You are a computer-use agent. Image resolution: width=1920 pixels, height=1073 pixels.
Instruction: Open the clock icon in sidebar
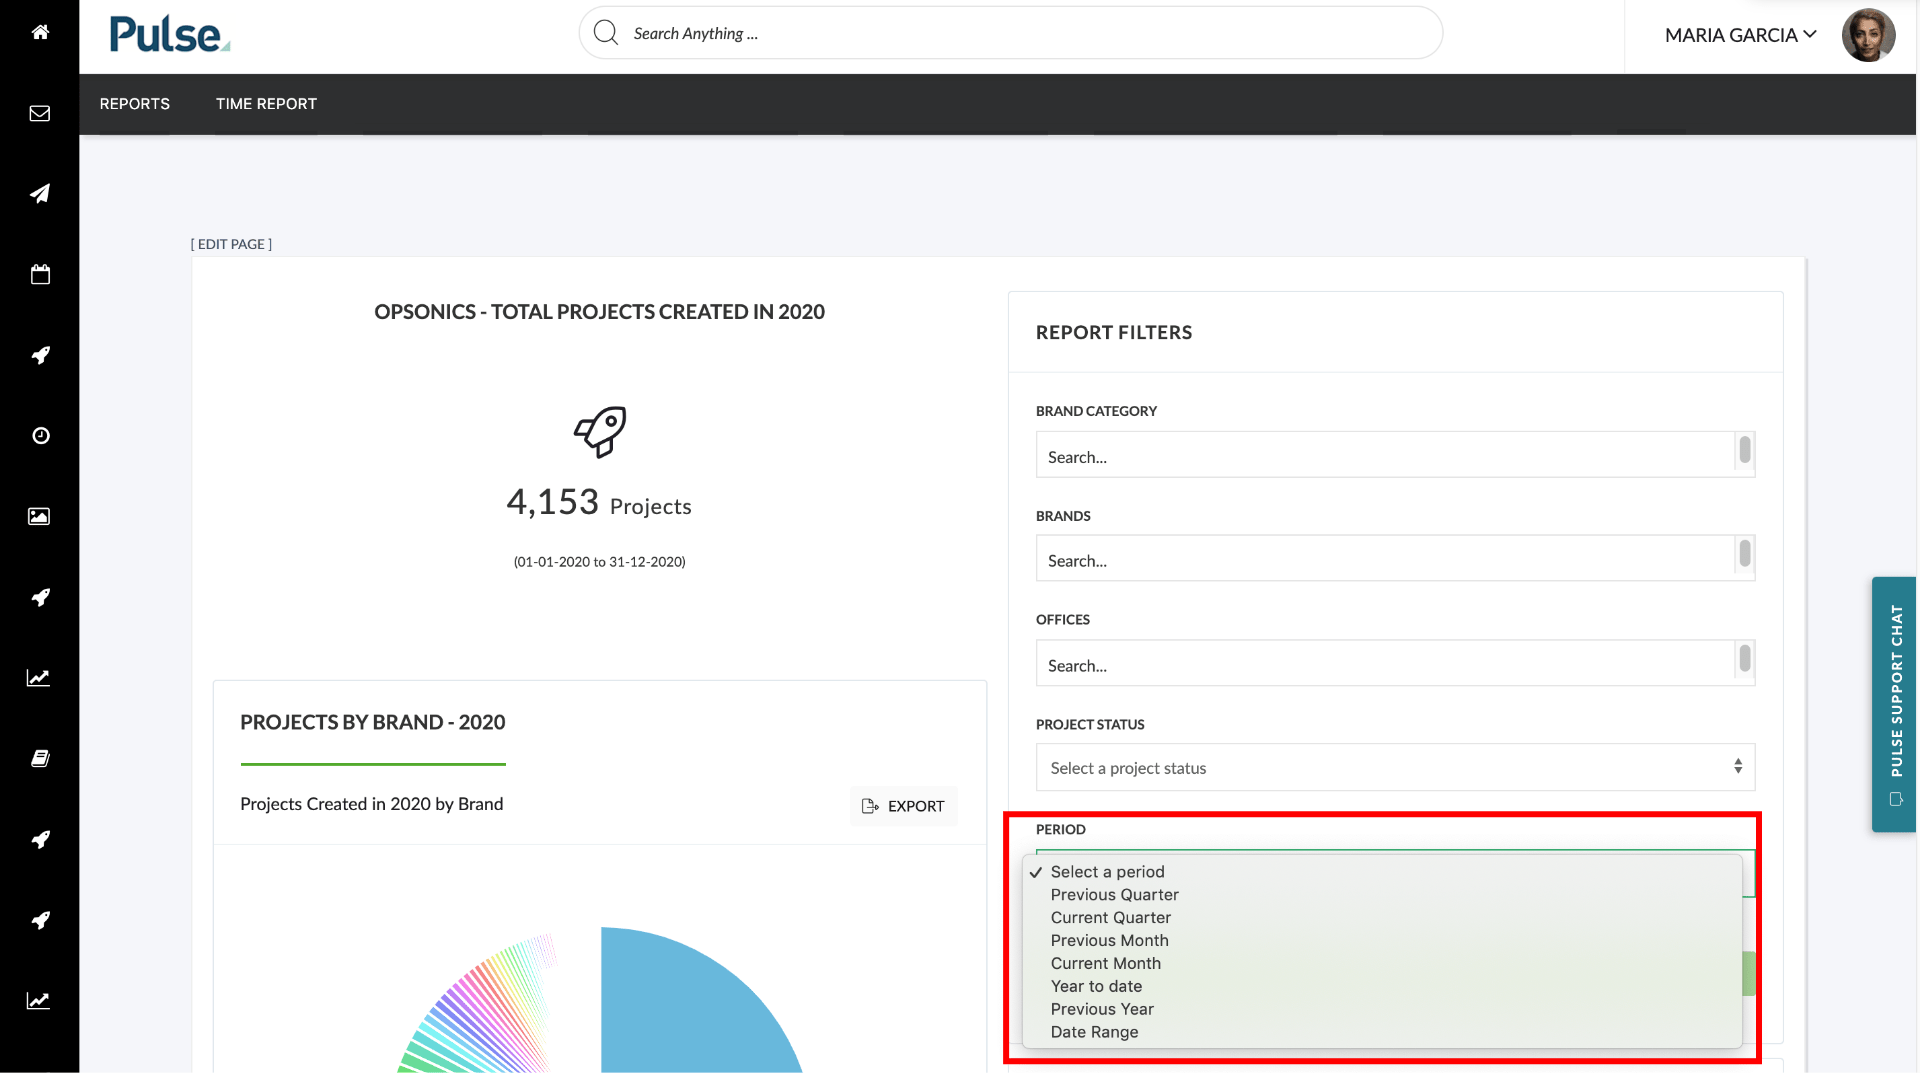click(40, 436)
